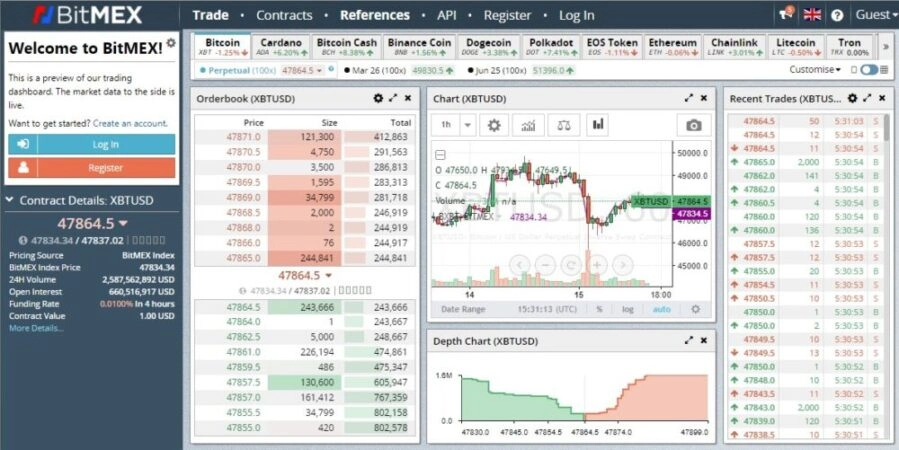The height and width of the screenshot is (450, 899).
Task: Open the More Details... link
Action: click(x=36, y=328)
